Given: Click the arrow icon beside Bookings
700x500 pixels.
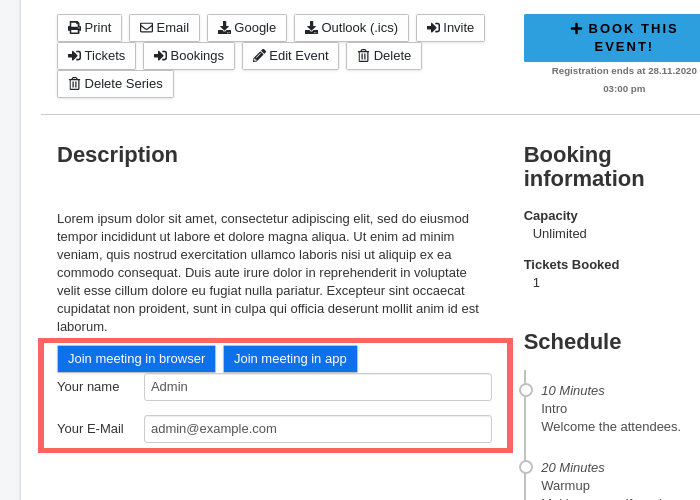Looking at the screenshot, I should click(x=160, y=56).
